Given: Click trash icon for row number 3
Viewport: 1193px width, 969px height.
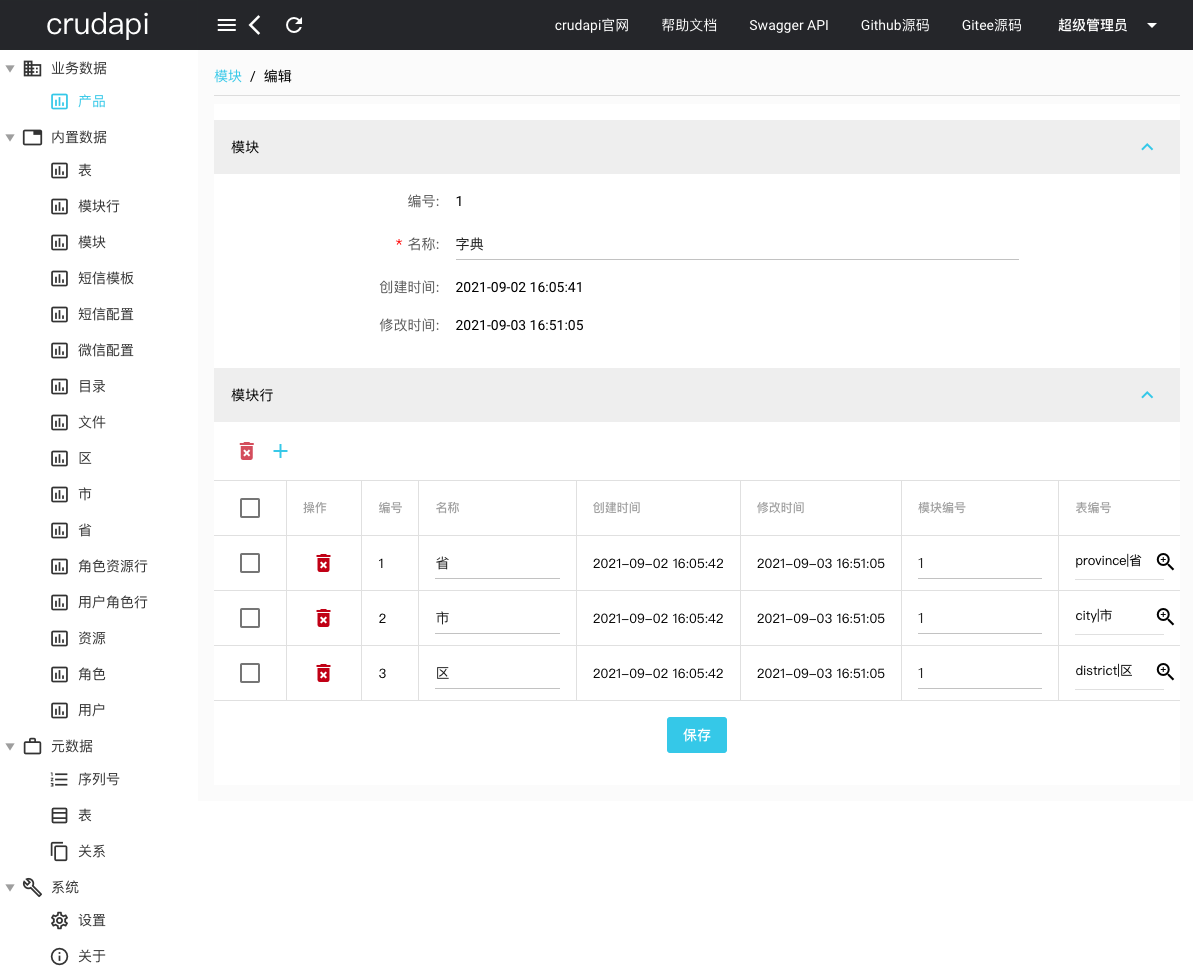Looking at the screenshot, I should coord(323,674).
